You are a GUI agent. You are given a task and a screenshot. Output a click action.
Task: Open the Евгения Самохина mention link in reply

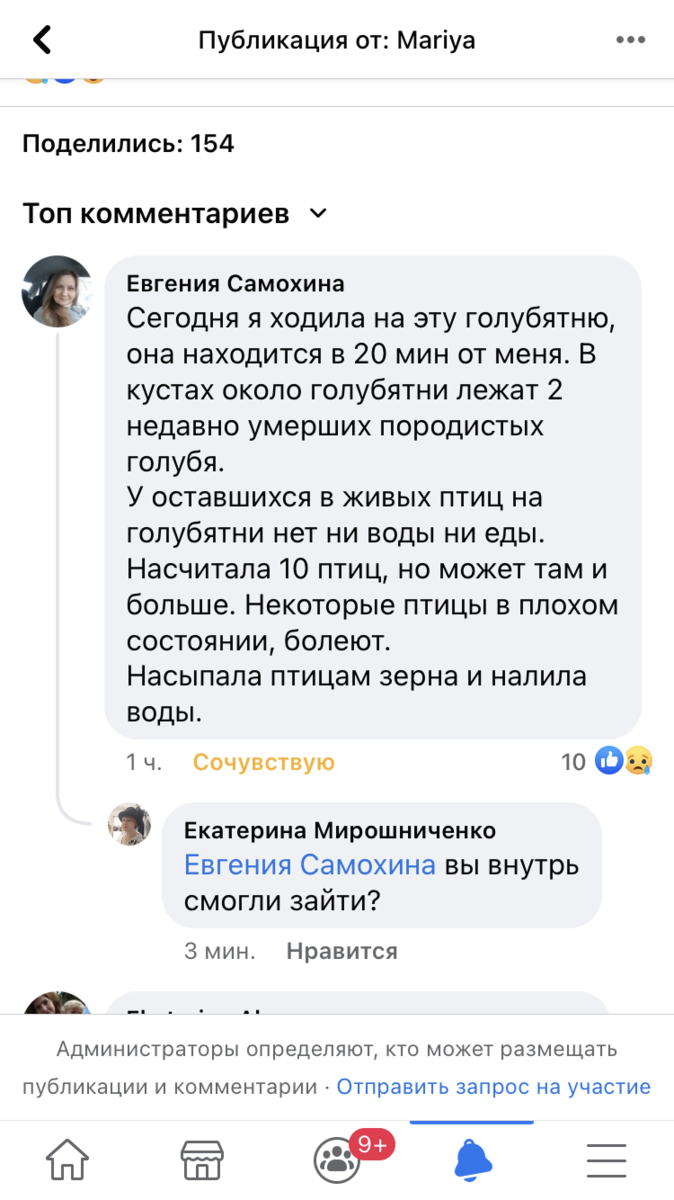310,865
